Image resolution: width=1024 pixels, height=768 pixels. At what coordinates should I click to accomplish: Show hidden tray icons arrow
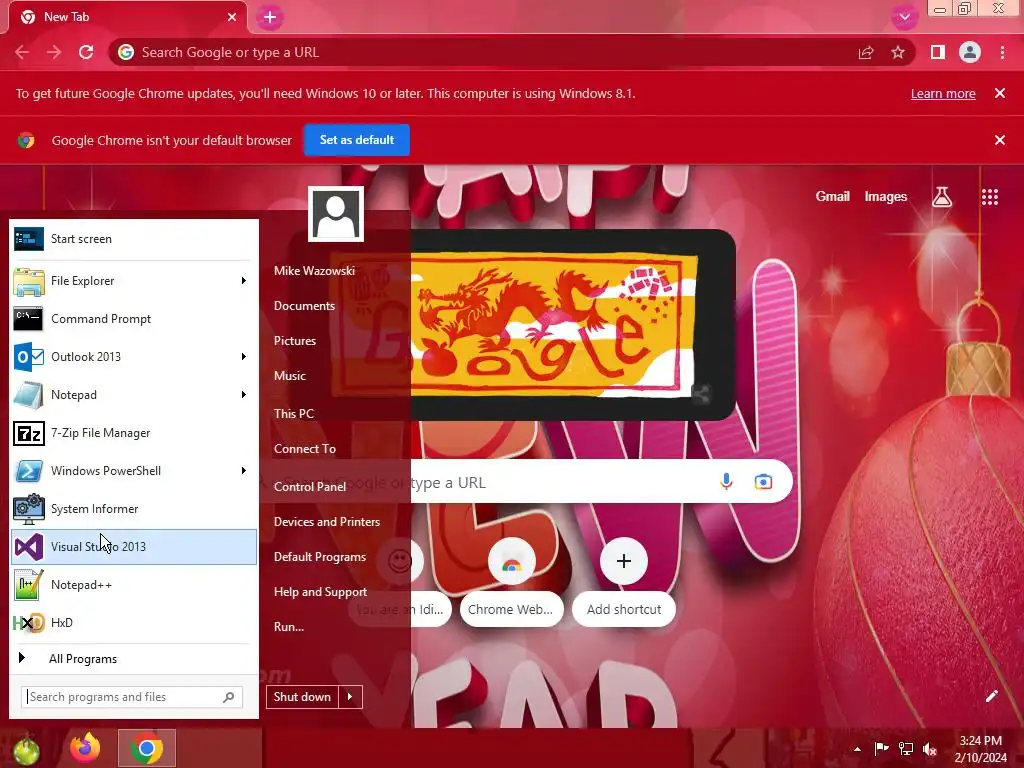[857, 749]
